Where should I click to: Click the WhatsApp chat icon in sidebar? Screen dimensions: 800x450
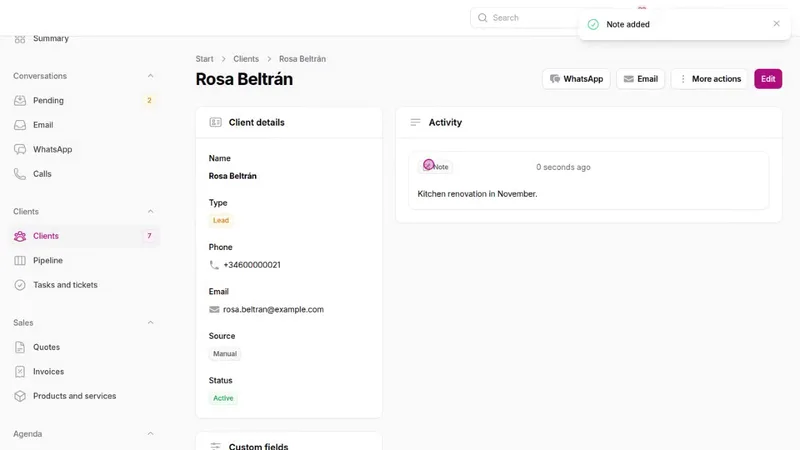20,149
